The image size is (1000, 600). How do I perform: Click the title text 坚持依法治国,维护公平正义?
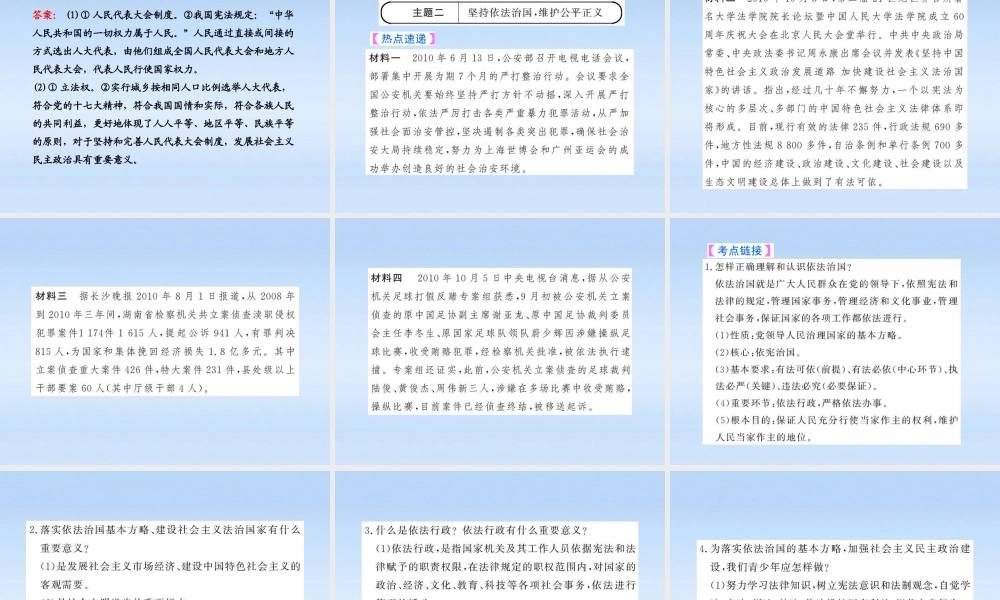pos(535,13)
